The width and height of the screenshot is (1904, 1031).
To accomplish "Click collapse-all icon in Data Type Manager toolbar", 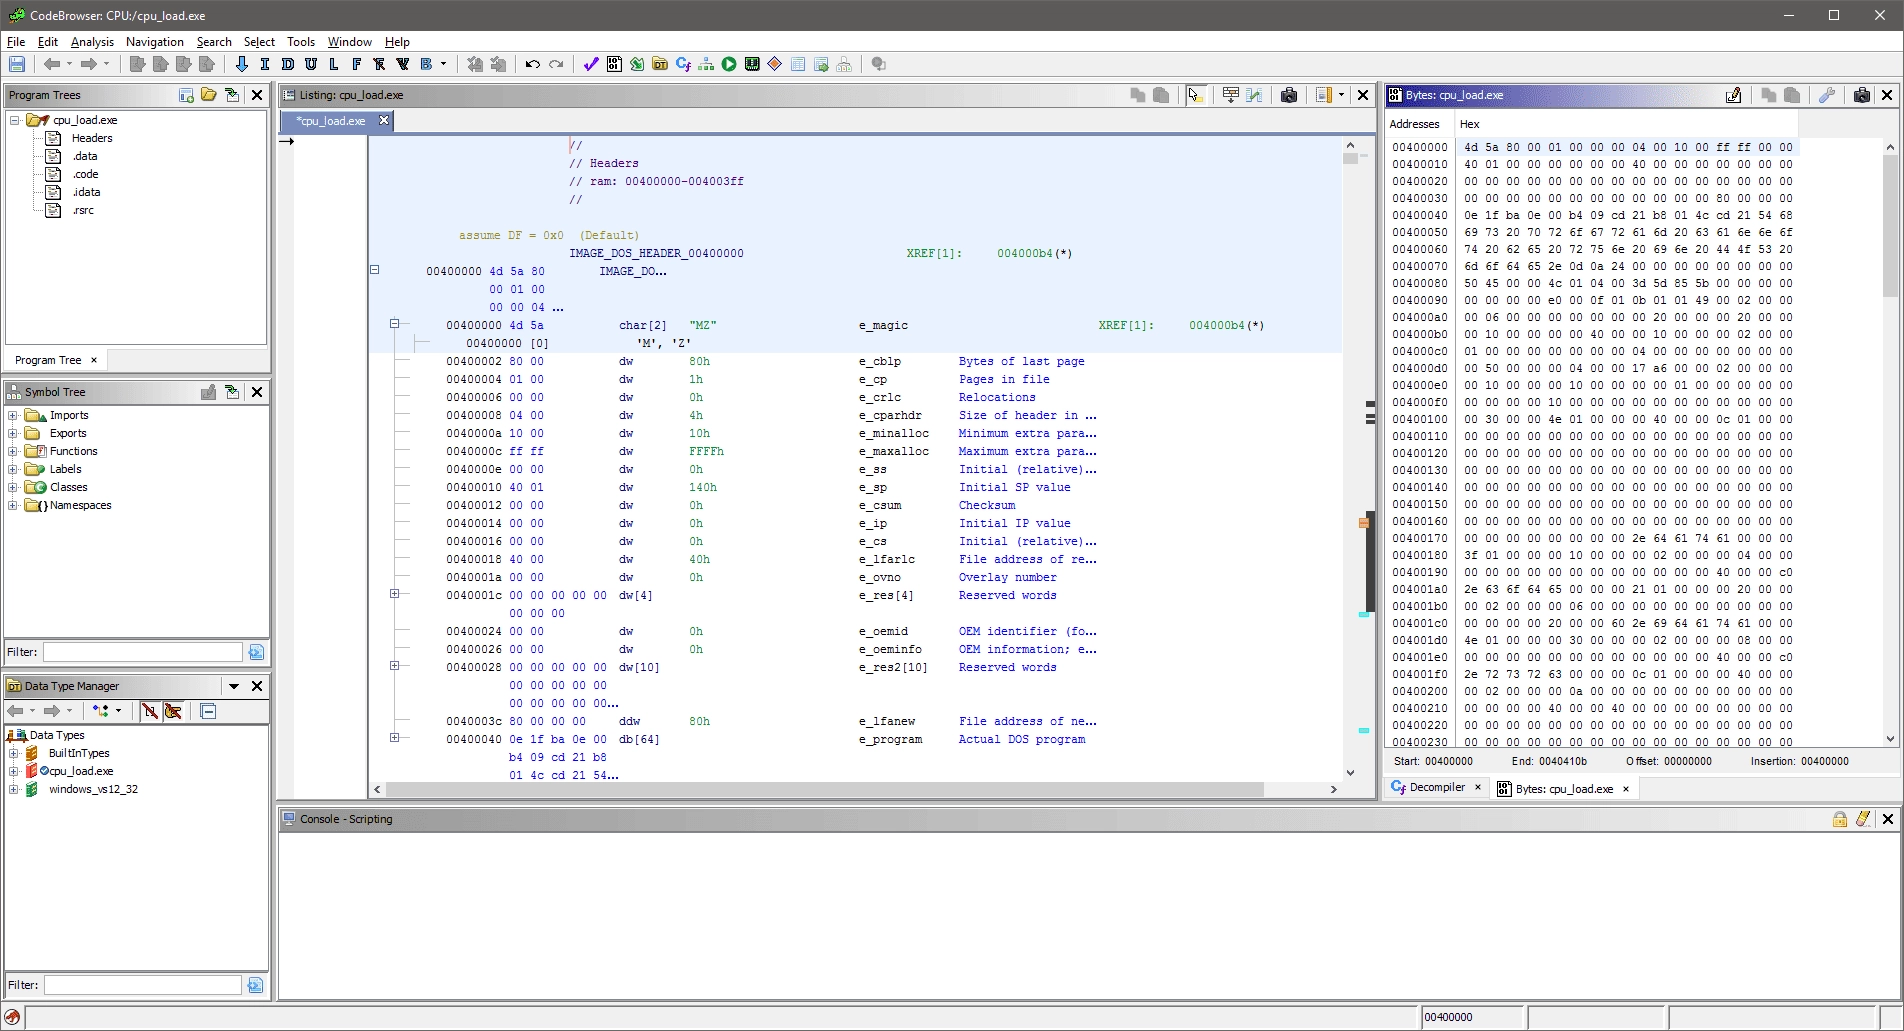I will (208, 711).
